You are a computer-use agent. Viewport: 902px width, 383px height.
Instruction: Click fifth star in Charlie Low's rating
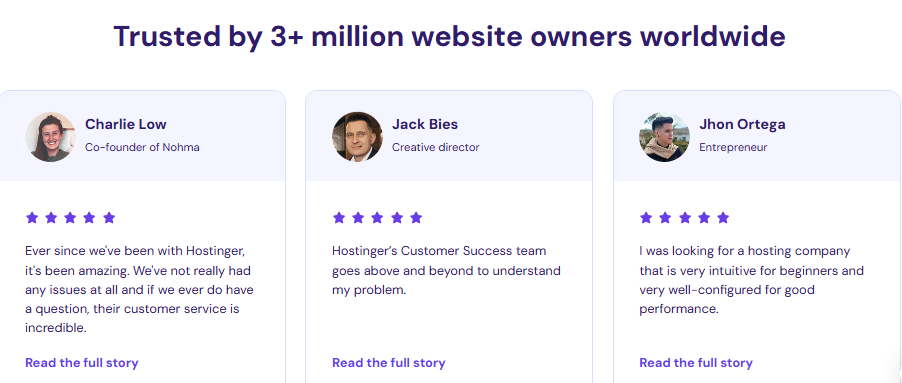click(x=109, y=217)
